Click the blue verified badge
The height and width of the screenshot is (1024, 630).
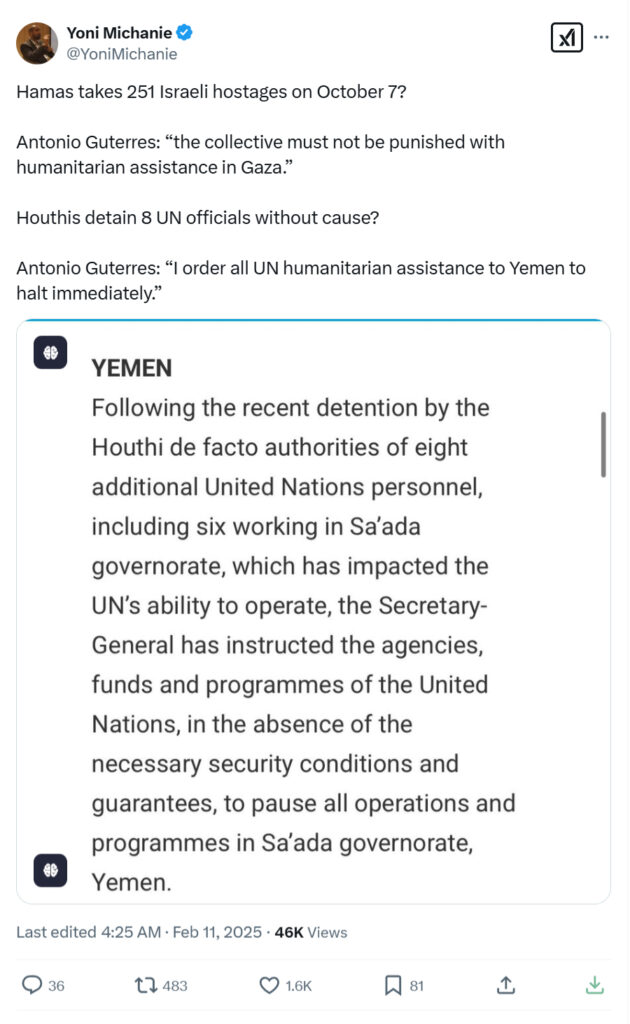(185, 33)
